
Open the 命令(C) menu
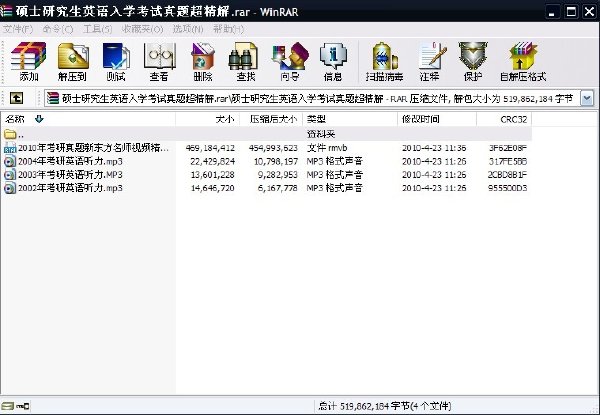pos(58,29)
